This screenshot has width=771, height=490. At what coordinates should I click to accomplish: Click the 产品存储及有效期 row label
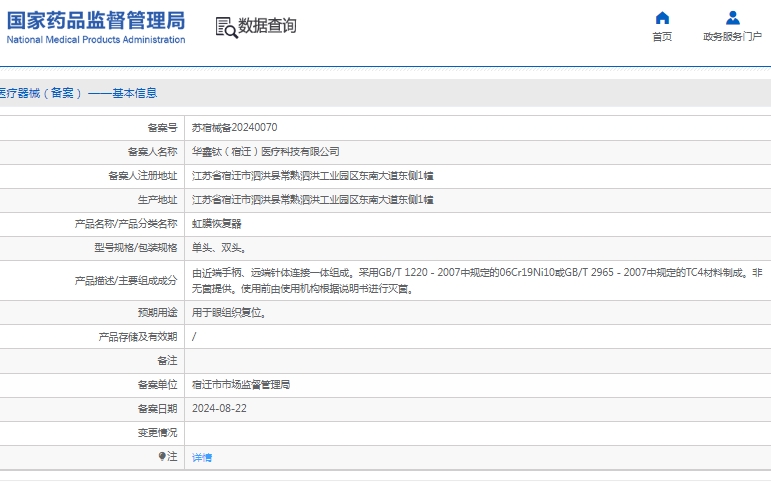(x=138, y=337)
